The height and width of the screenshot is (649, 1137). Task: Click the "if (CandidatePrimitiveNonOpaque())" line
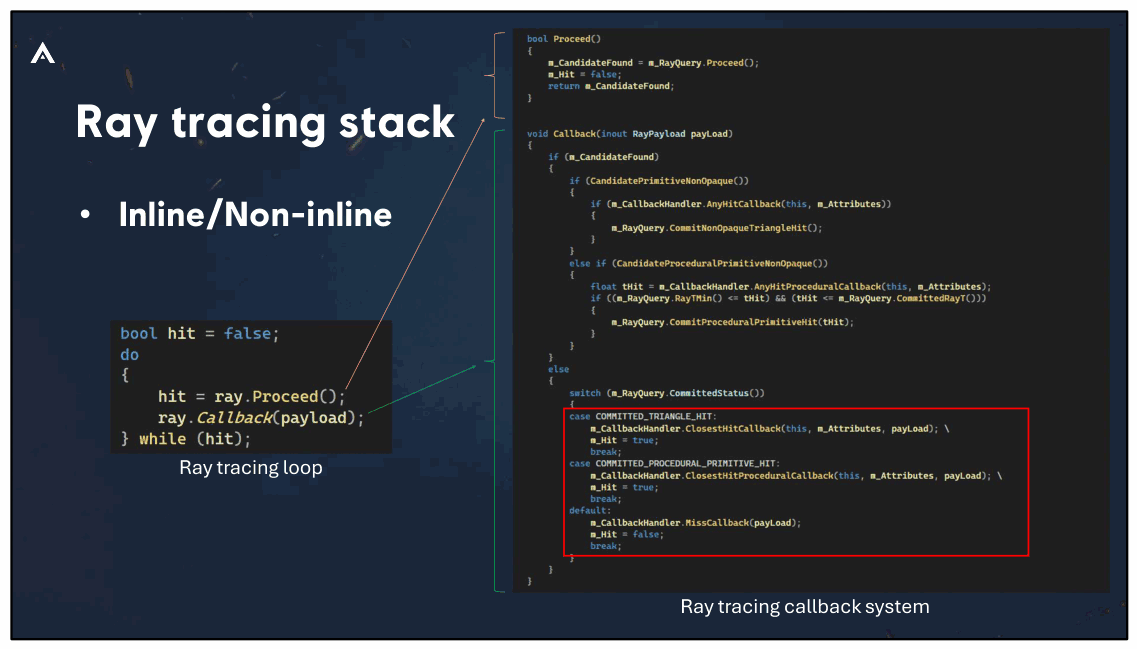click(x=658, y=181)
